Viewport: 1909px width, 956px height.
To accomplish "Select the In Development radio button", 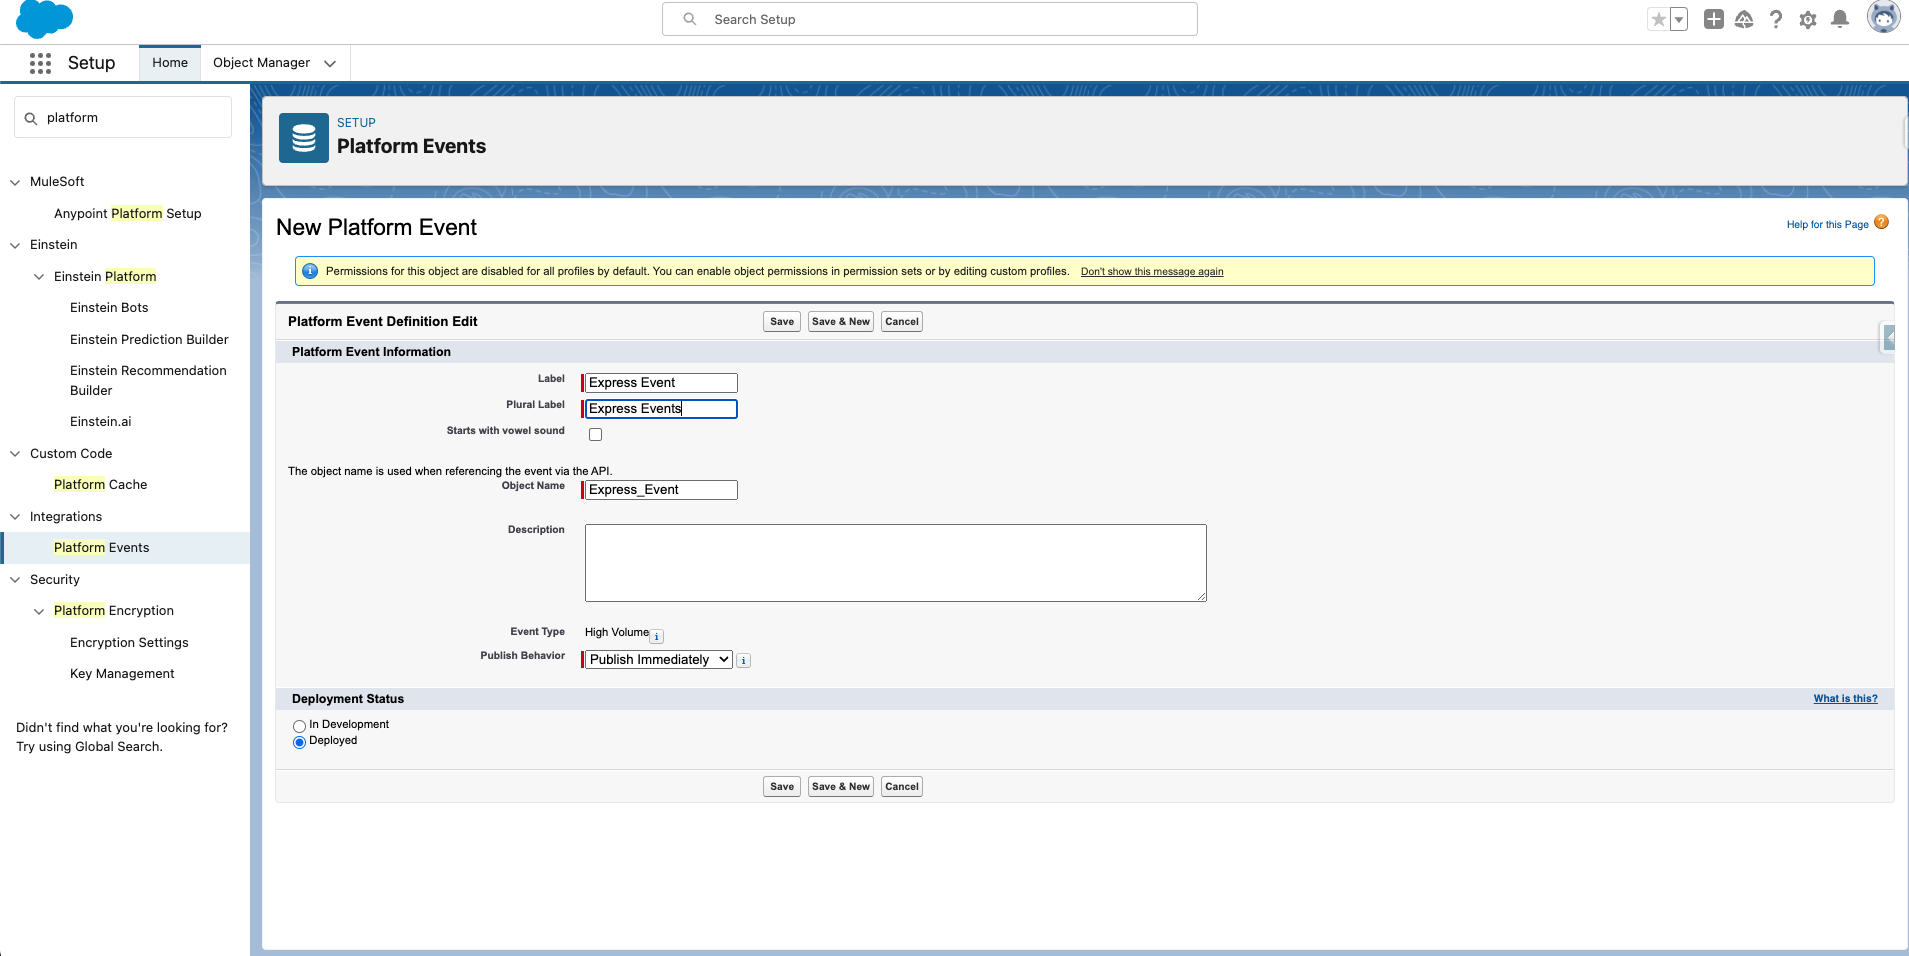I will pos(299,726).
